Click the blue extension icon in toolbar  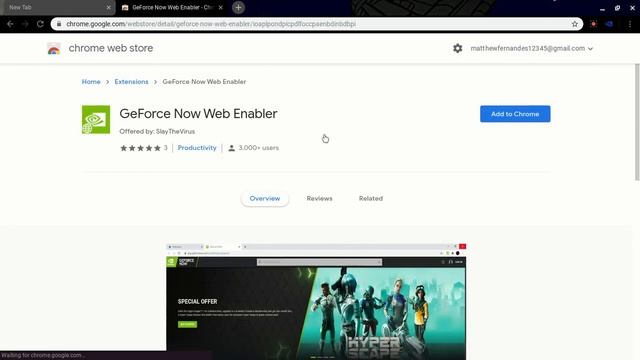[x=609, y=24]
